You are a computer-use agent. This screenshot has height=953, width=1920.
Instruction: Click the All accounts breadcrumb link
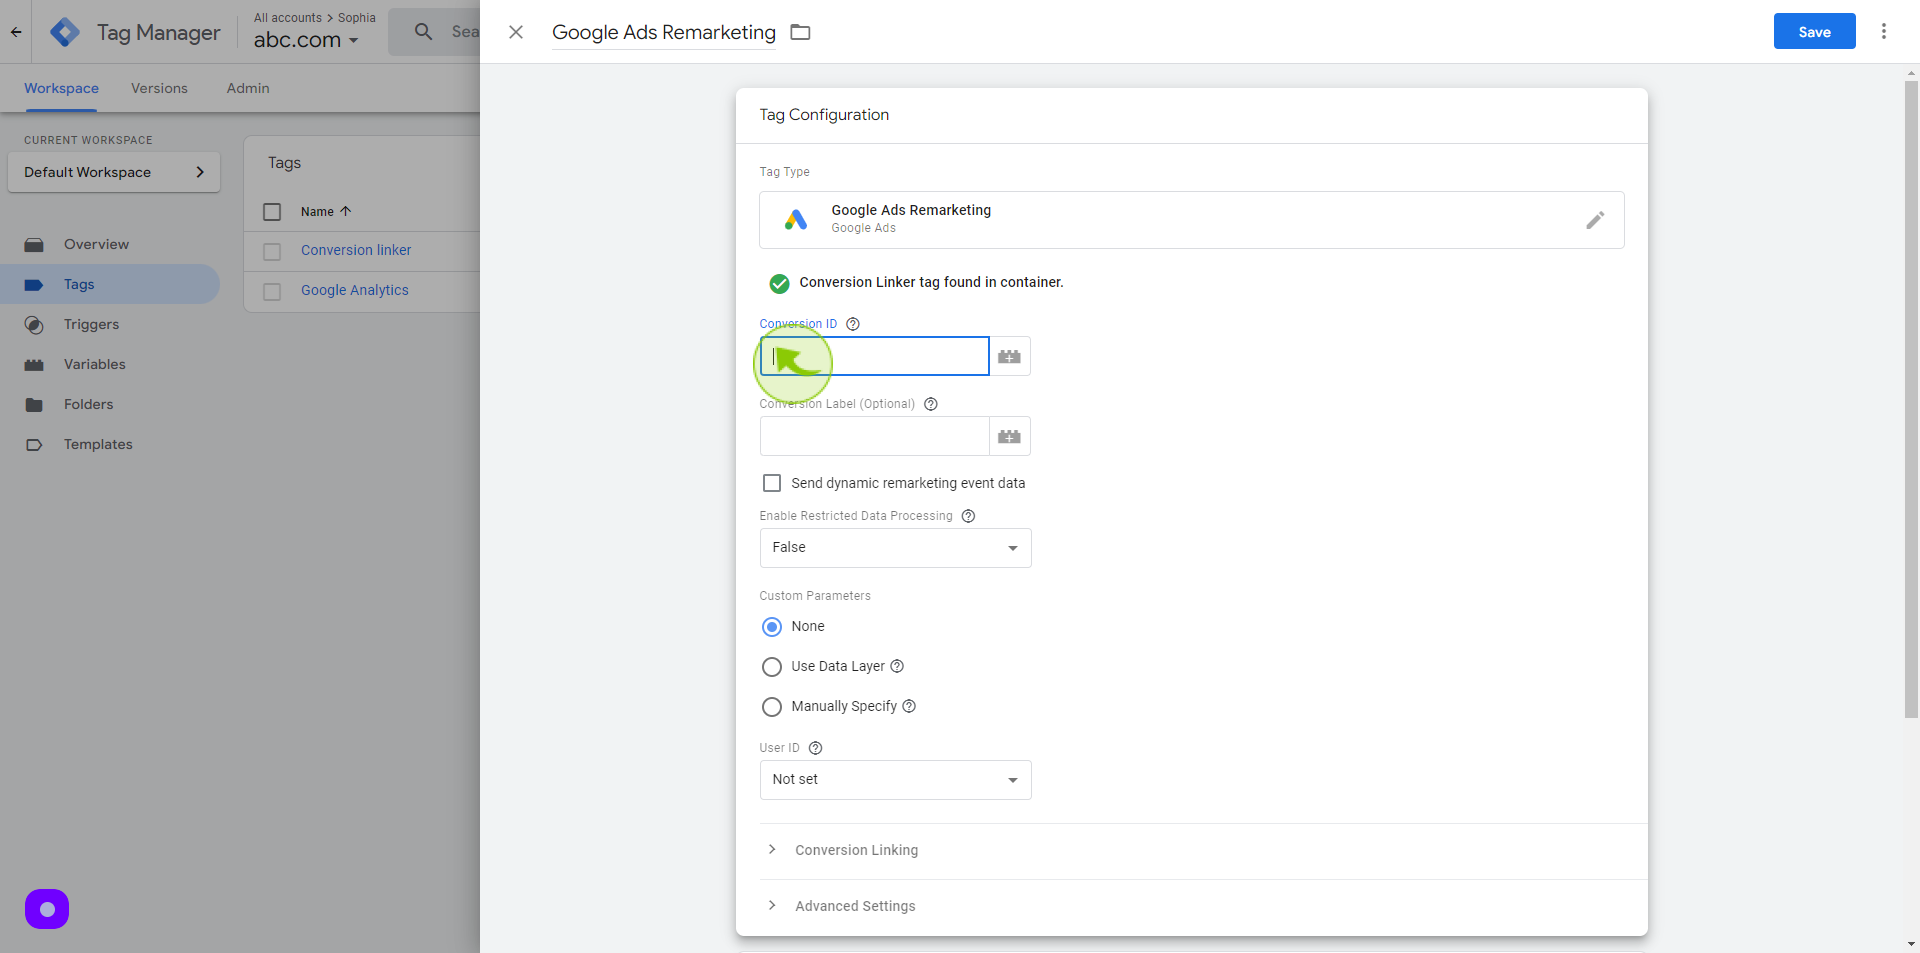pyautogui.click(x=288, y=17)
